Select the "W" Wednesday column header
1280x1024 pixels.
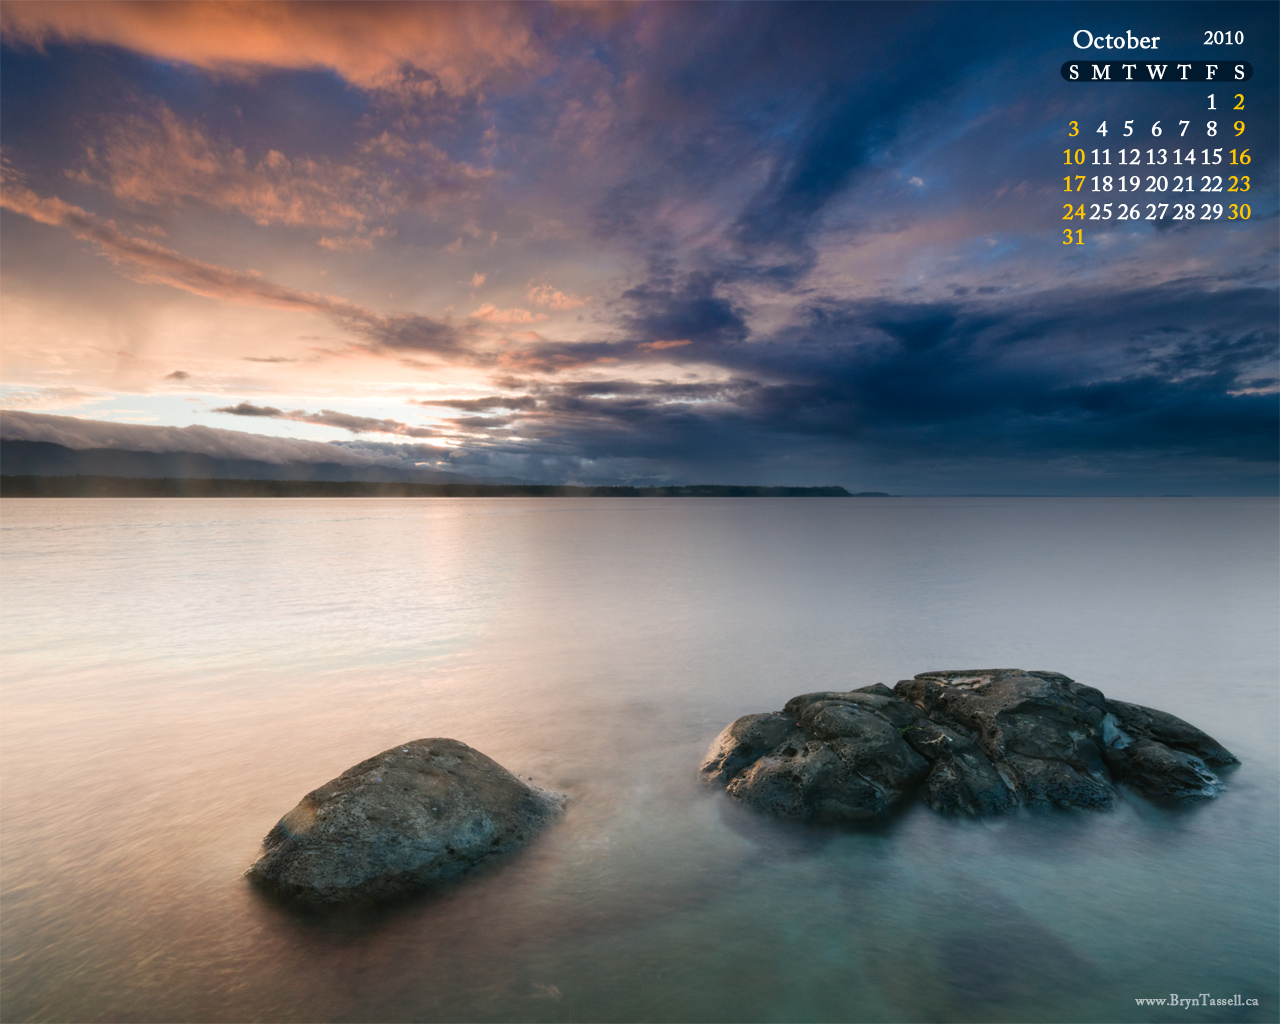(x=1156, y=72)
